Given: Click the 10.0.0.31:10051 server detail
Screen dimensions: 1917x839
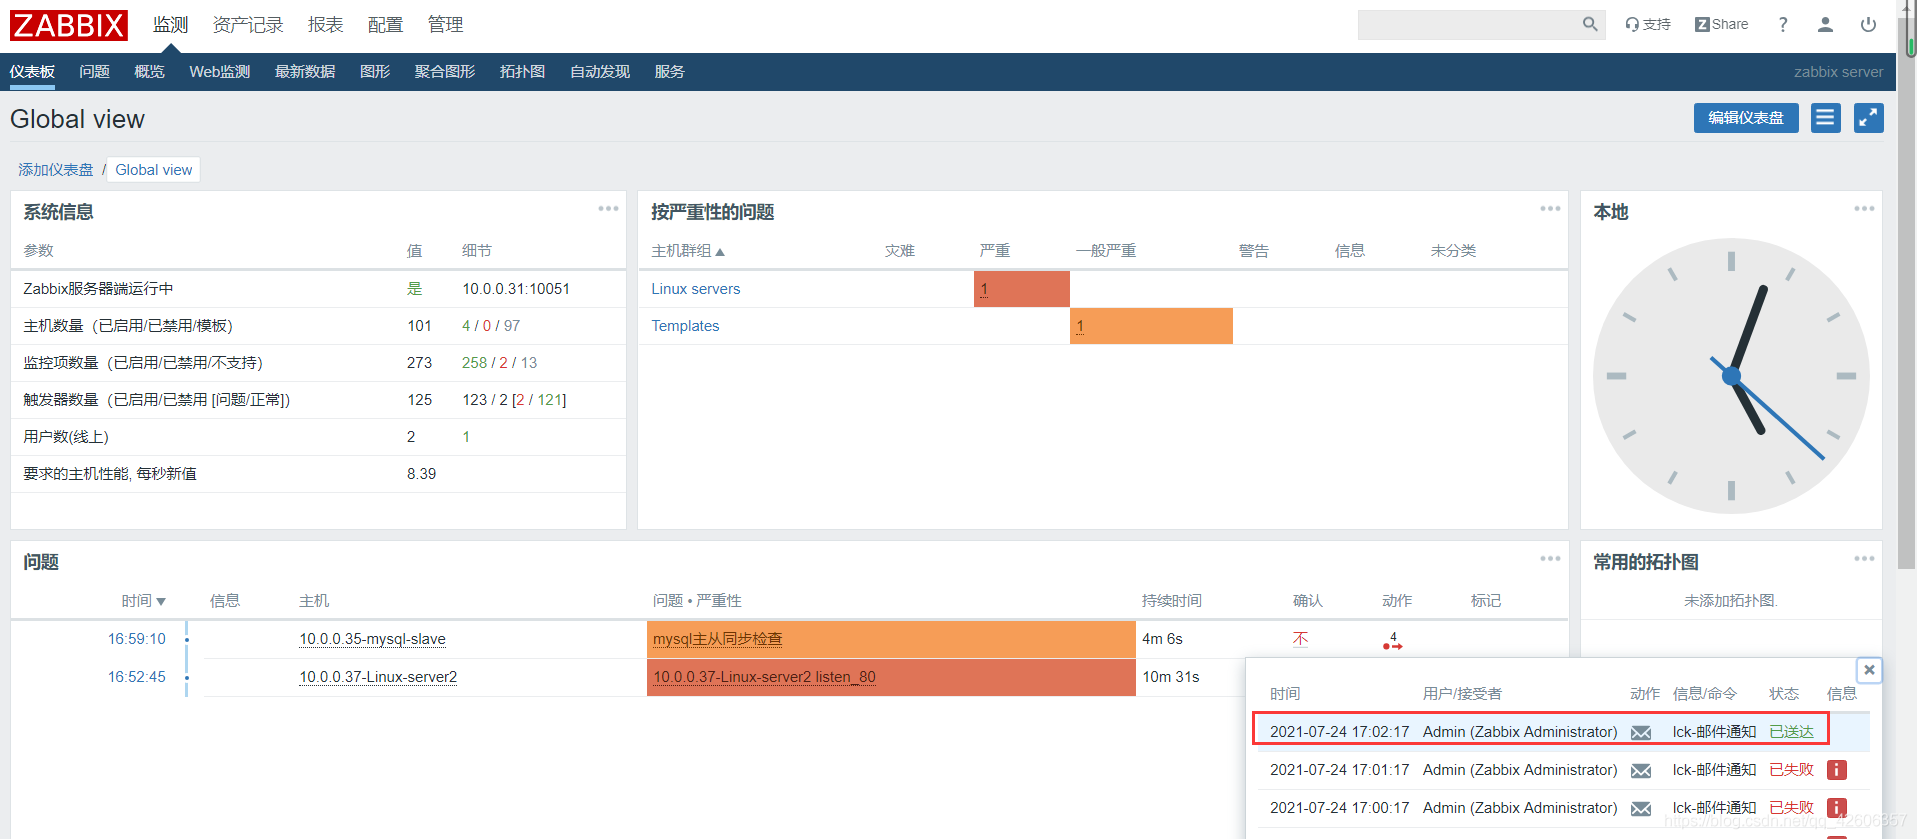Looking at the screenshot, I should coord(516,289).
